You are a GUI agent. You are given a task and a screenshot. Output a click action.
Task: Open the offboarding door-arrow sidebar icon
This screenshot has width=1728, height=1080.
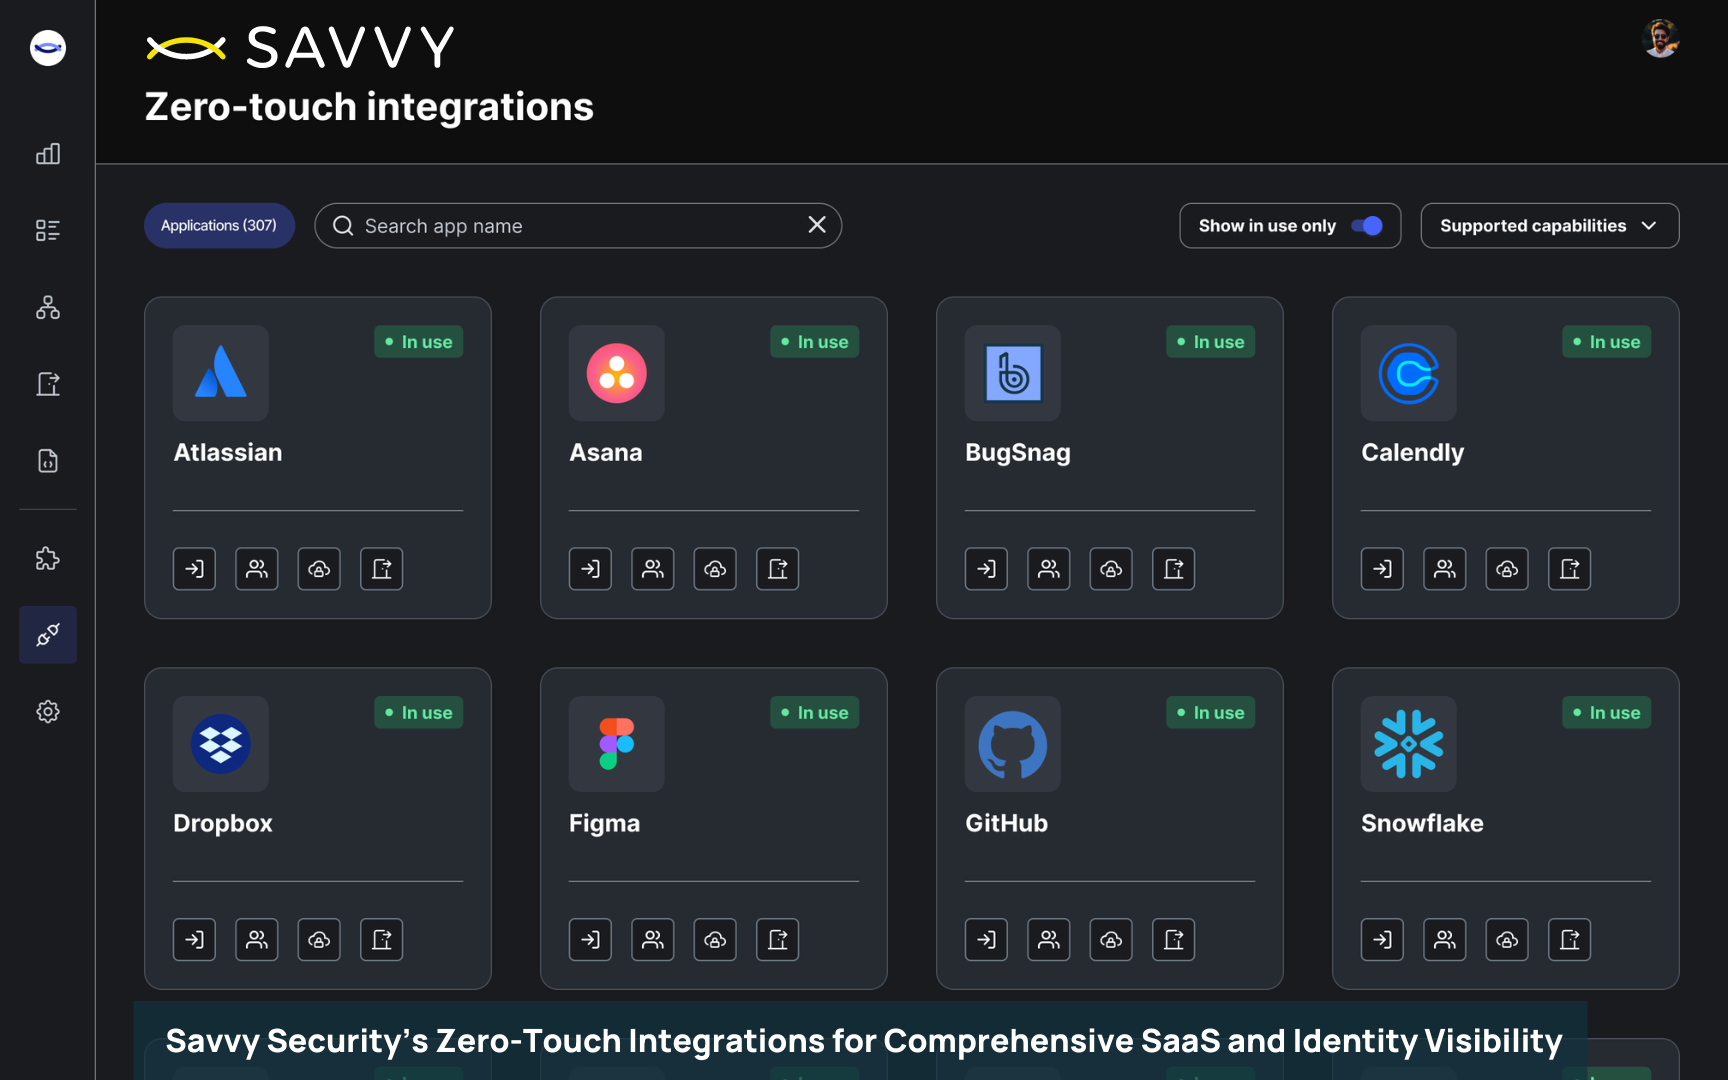click(x=48, y=384)
